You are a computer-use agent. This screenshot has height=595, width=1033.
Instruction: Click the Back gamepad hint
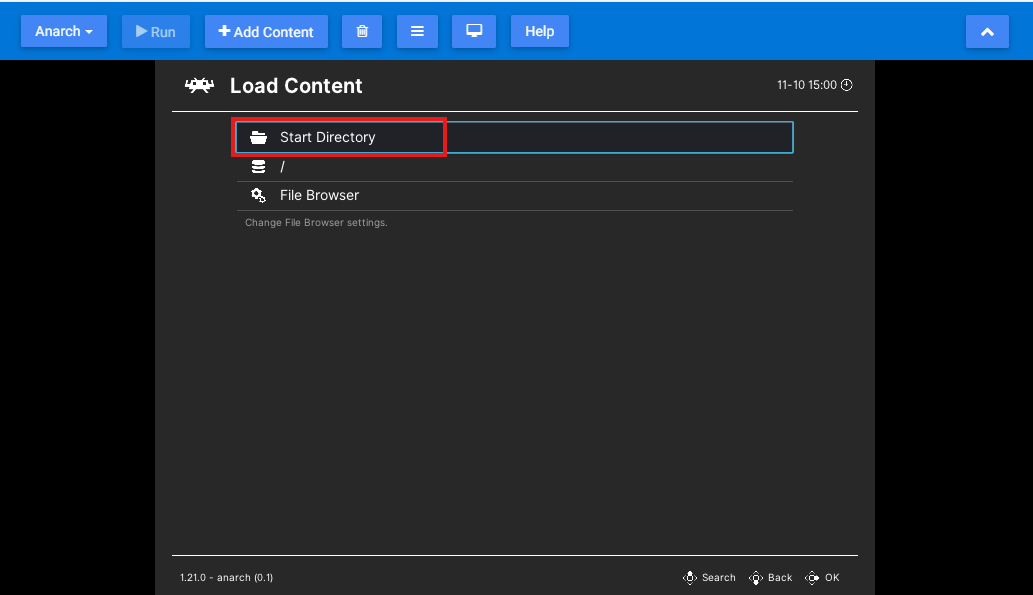click(772, 577)
